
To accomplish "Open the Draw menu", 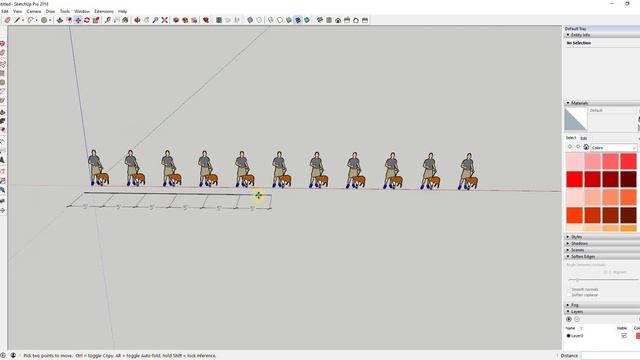I will point(50,11).
